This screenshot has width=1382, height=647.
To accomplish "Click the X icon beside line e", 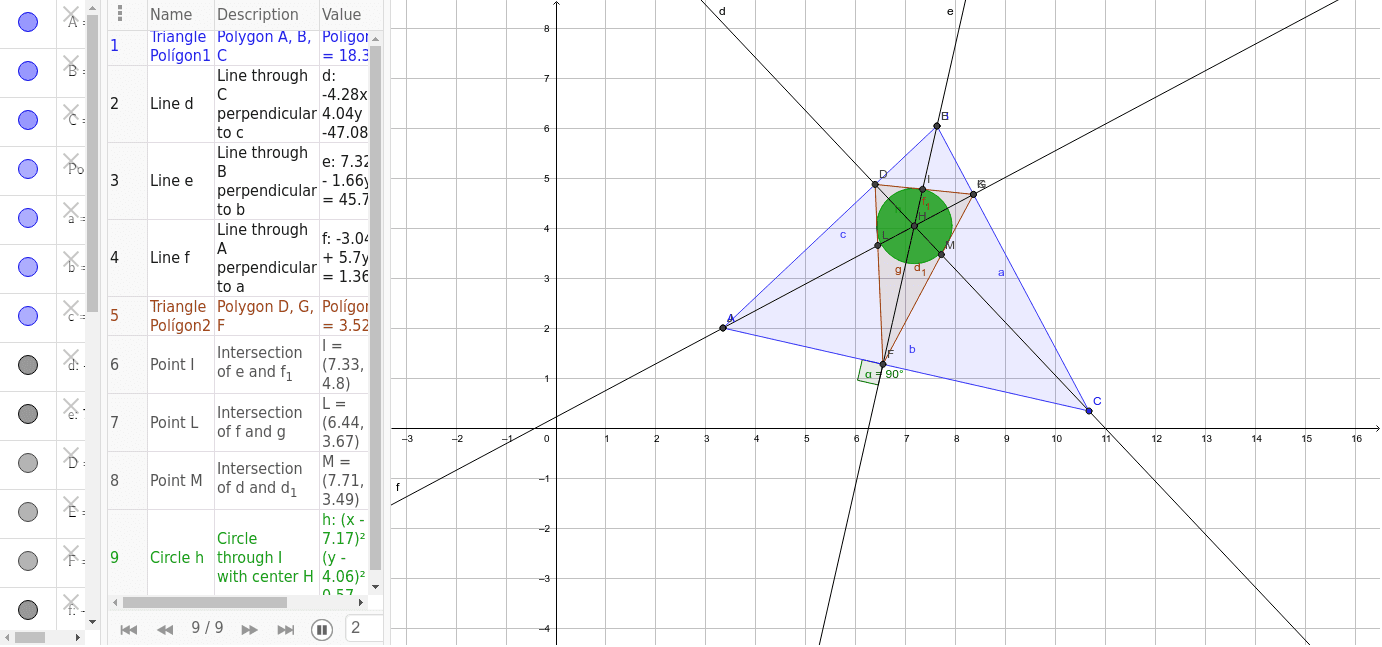I will click(x=71, y=407).
